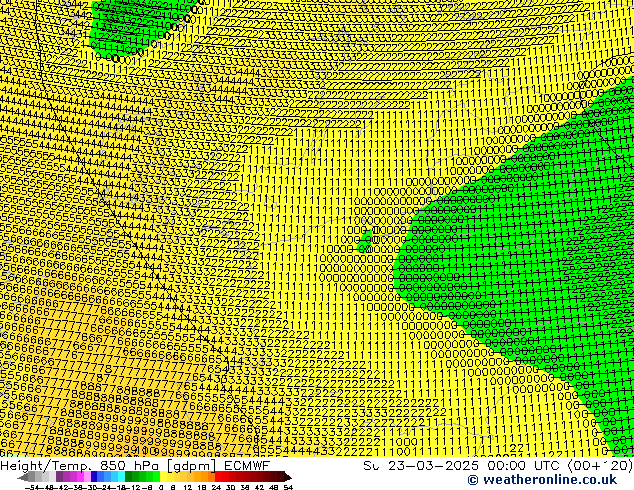Viewport: 634px width, 490px height.
Task: Click the dark purple swatch in the legend
Action: (x=59, y=477)
